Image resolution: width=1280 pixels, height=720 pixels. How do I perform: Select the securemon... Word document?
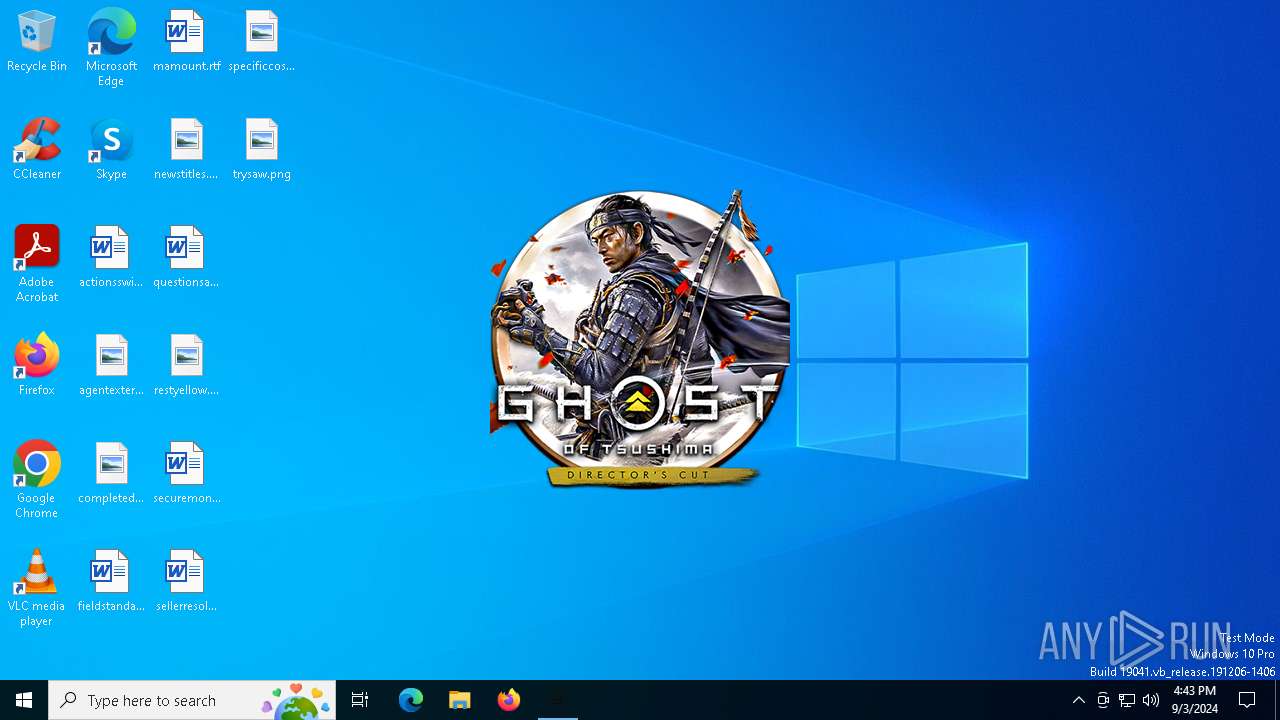pyautogui.click(x=187, y=474)
